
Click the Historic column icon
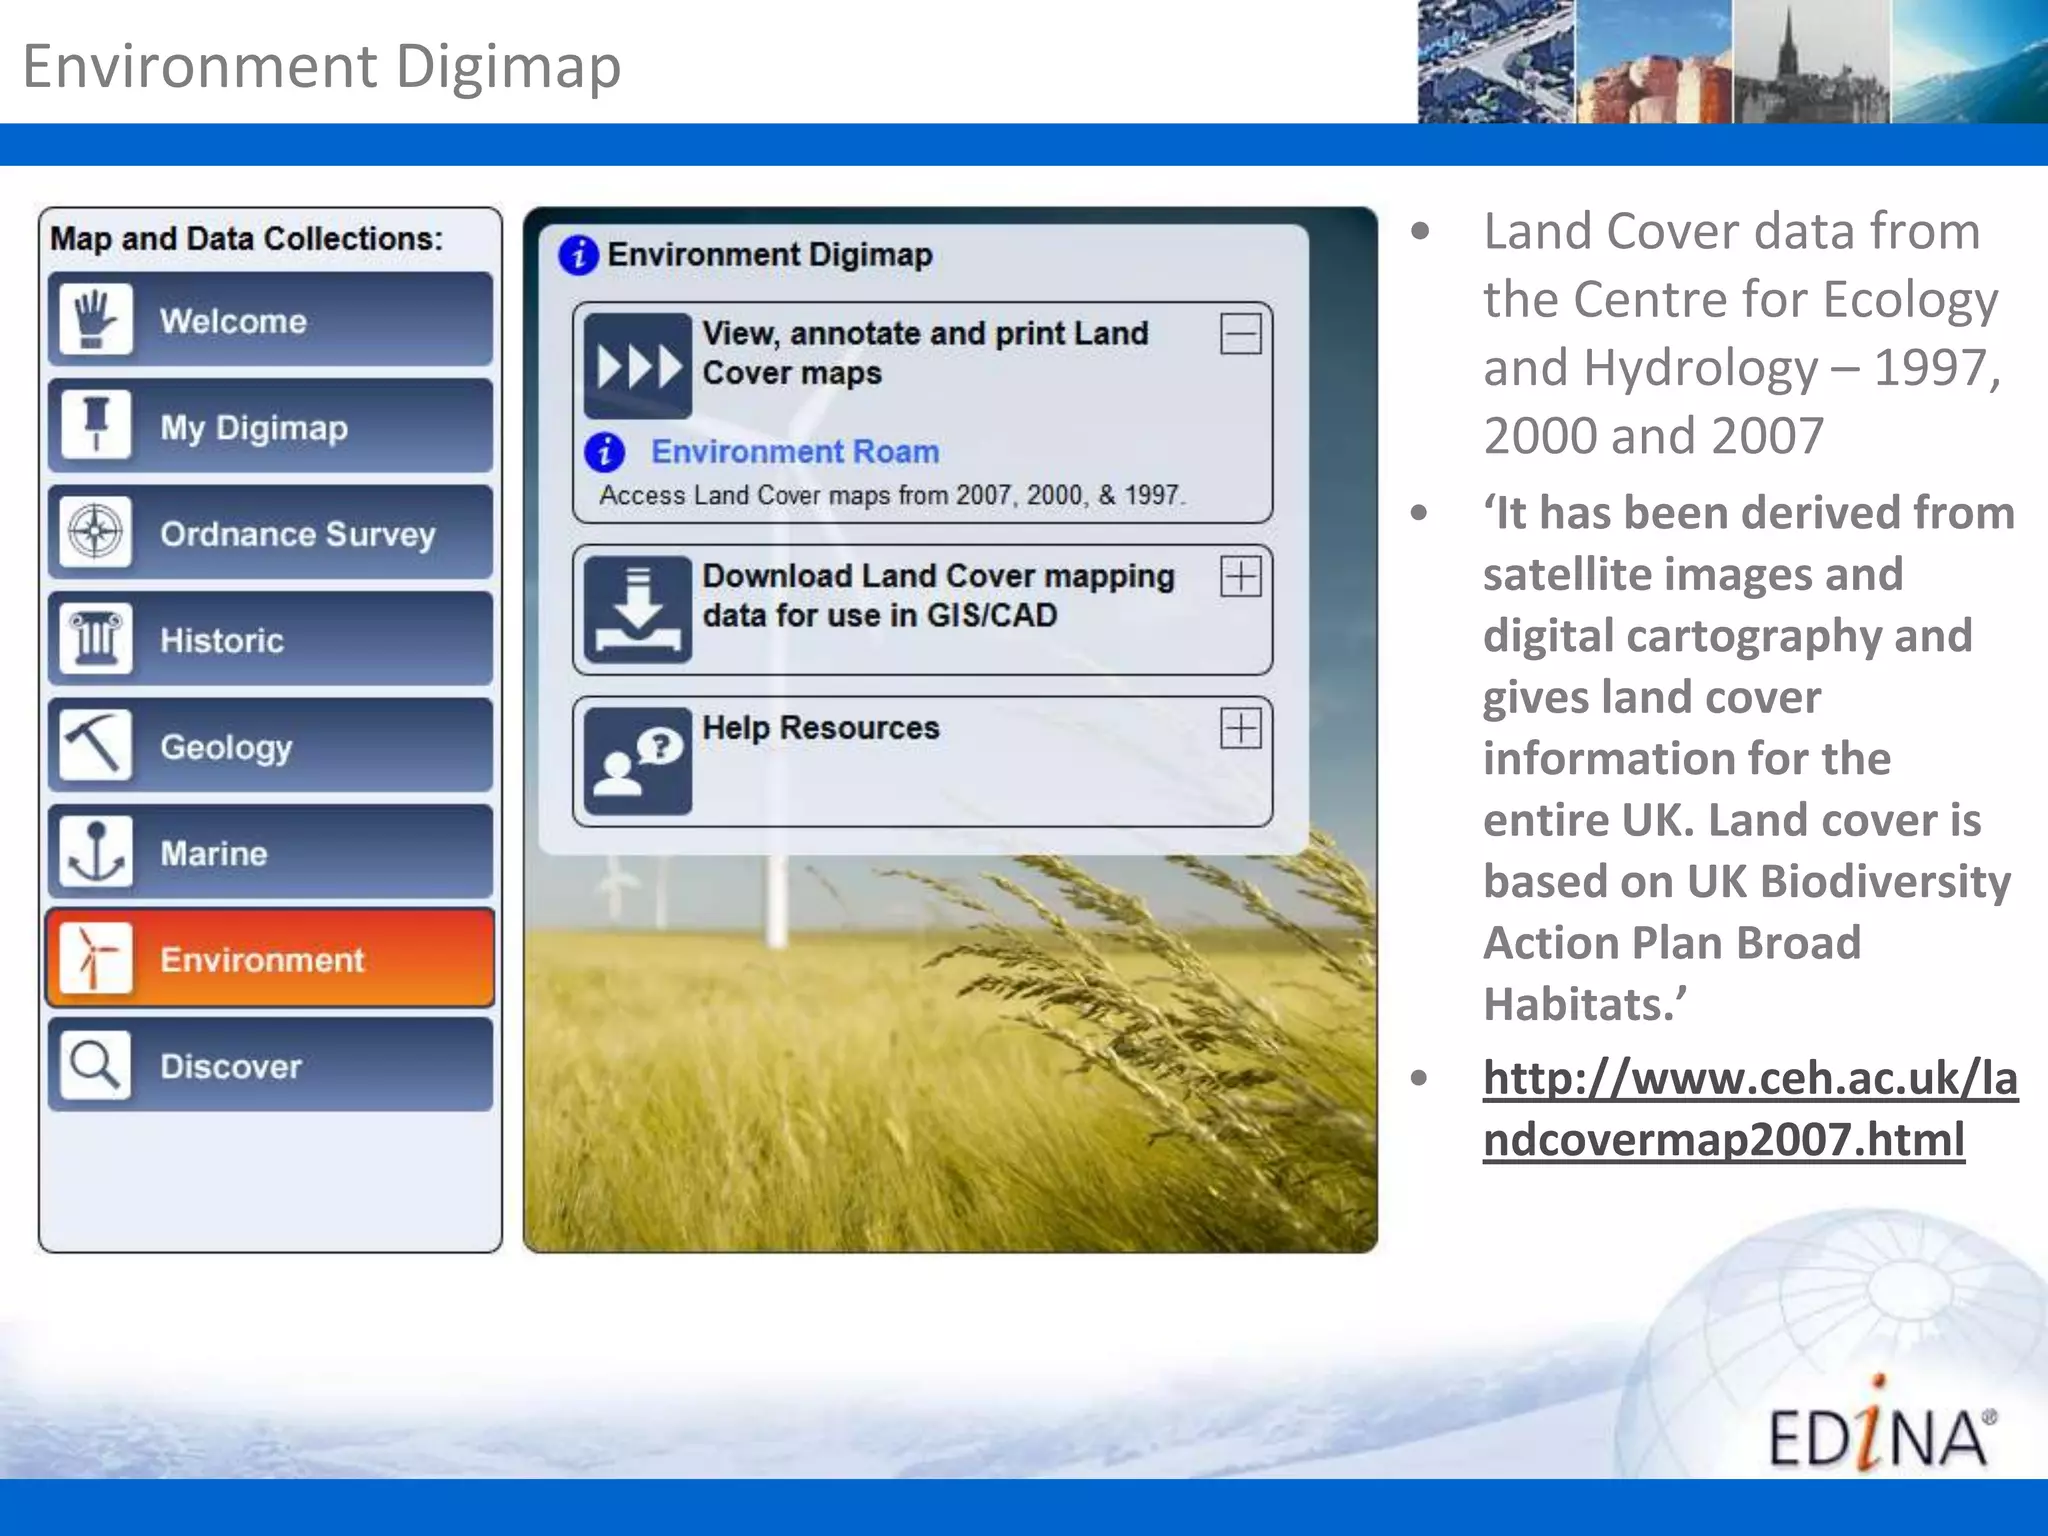click(95, 639)
